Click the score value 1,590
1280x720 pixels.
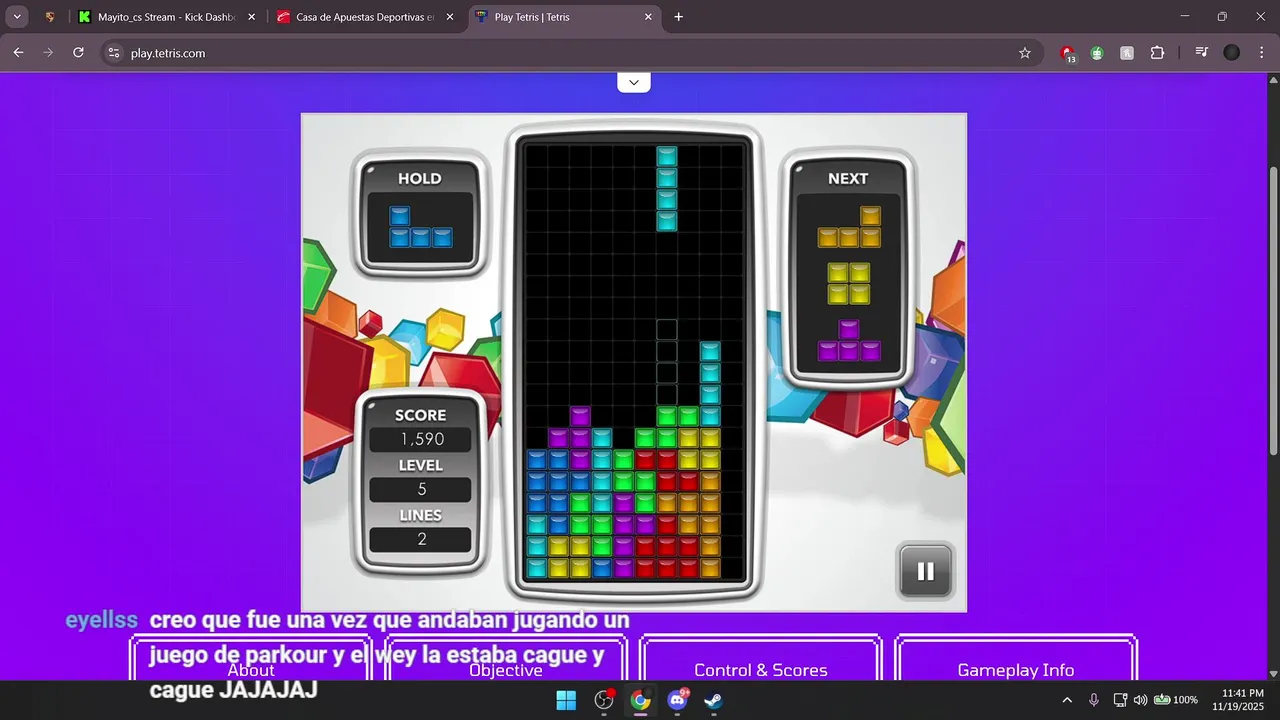coord(422,440)
